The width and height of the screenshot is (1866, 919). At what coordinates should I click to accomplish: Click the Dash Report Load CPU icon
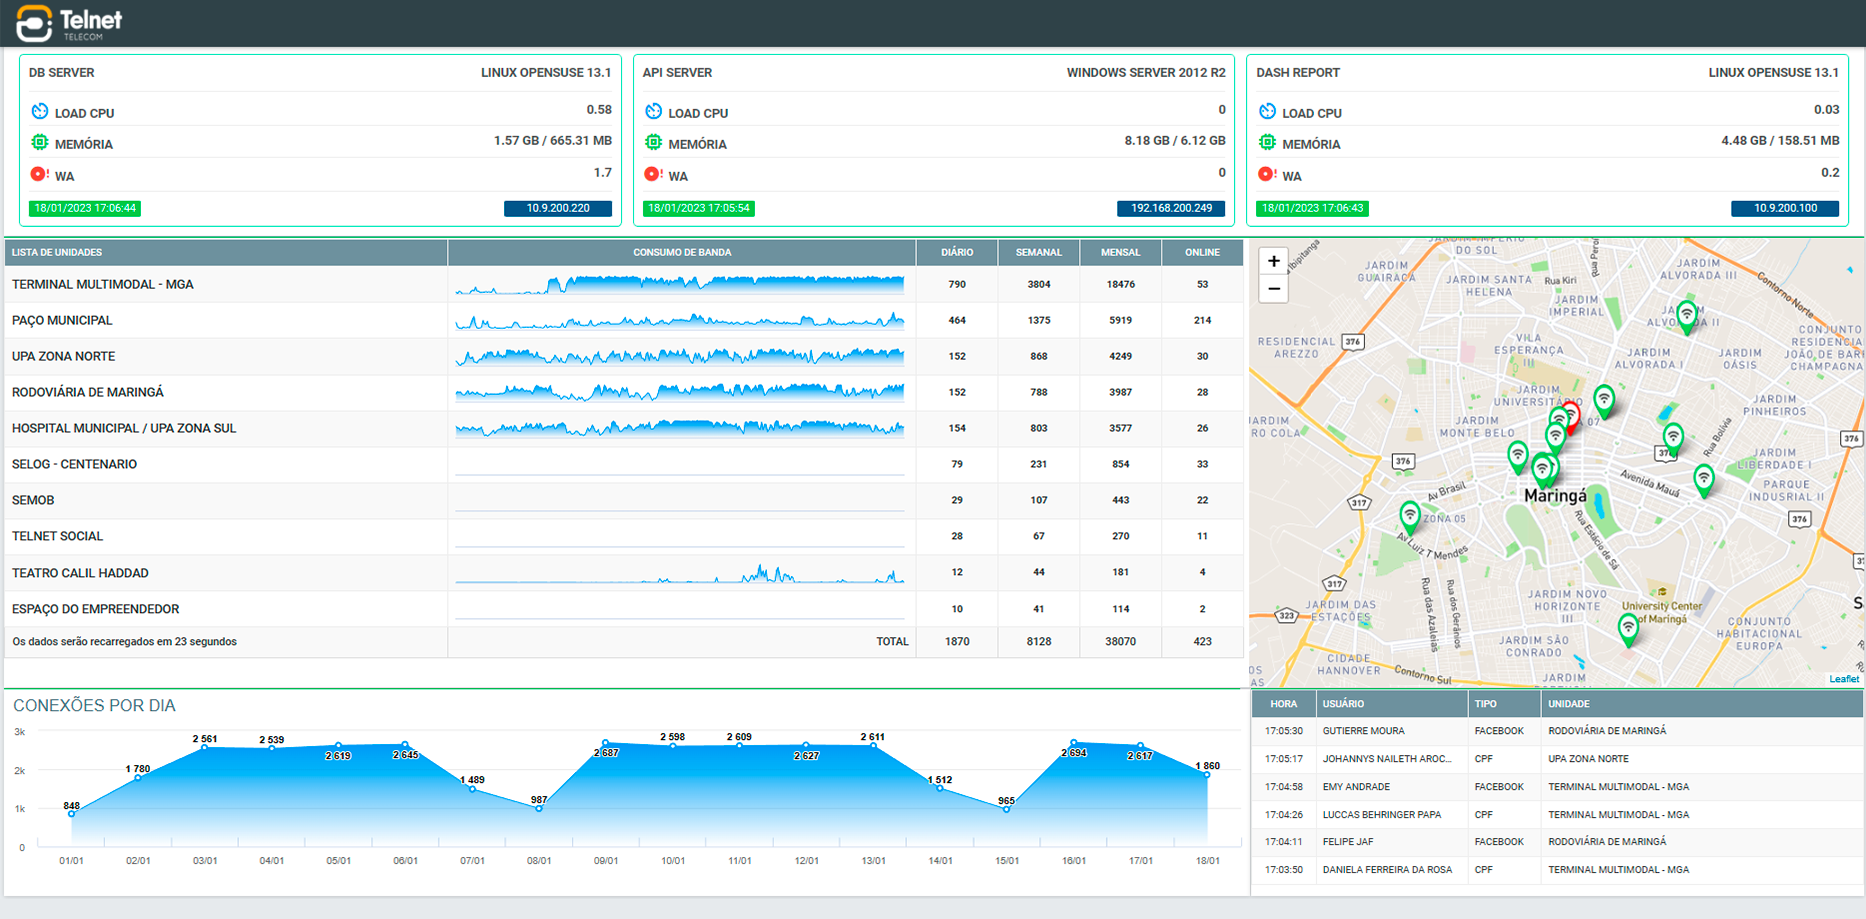1268,111
